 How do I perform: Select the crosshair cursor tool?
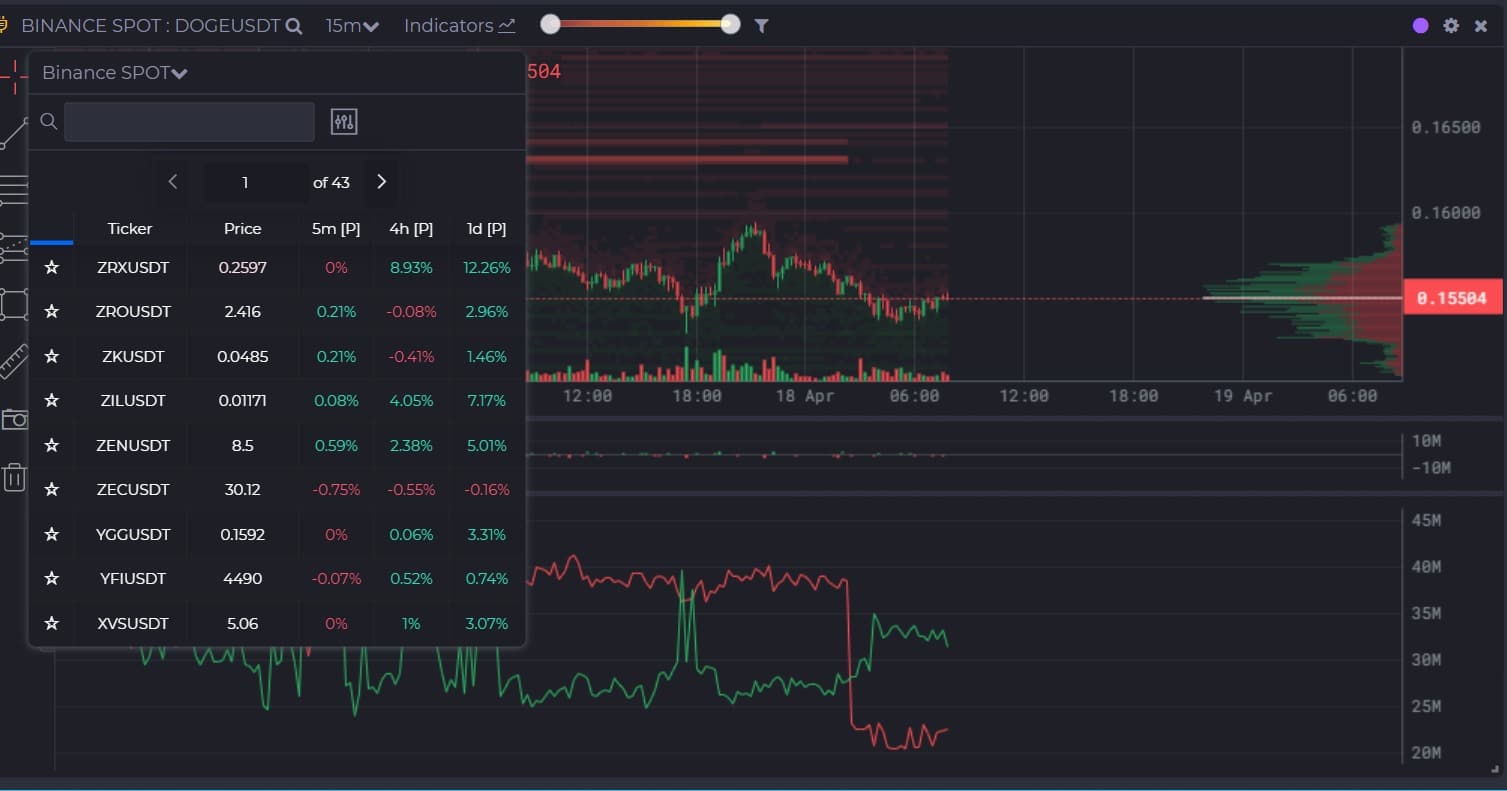(14, 75)
